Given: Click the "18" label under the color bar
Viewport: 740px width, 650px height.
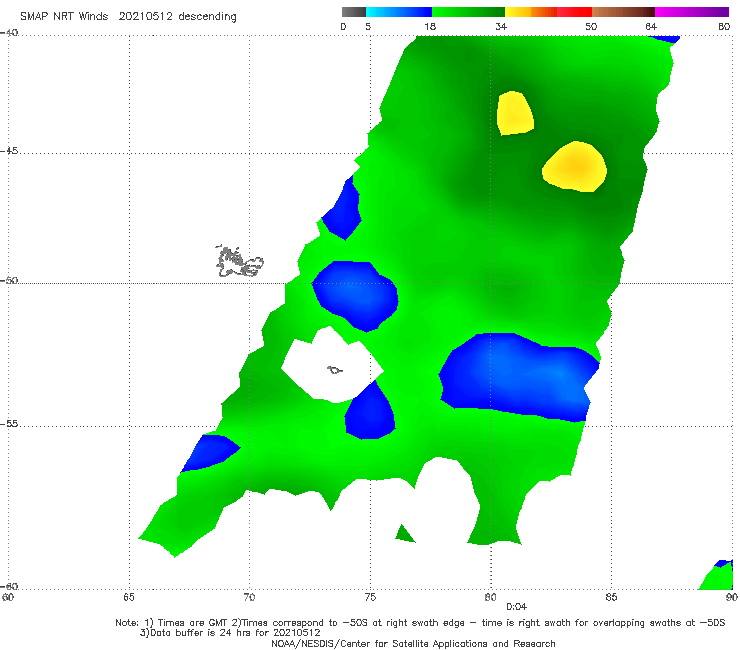Looking at the screenshot, I should [429, 26].
